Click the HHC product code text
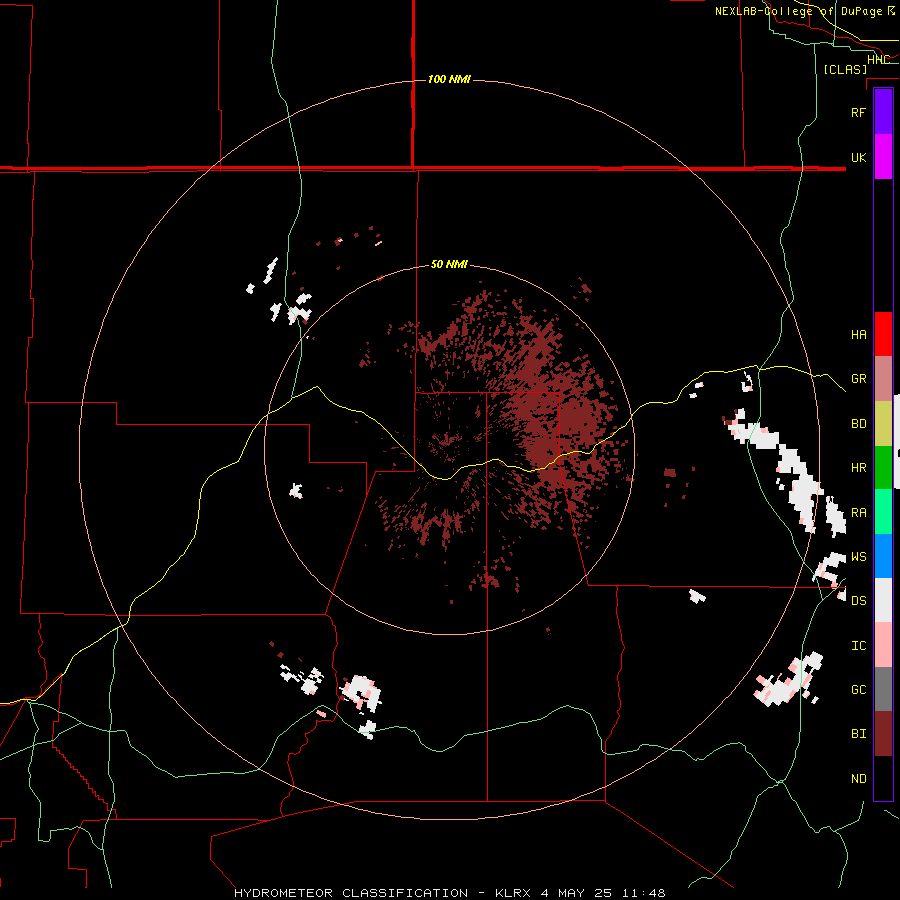Viewport: 900px width, 900px height. click(878, 60)
